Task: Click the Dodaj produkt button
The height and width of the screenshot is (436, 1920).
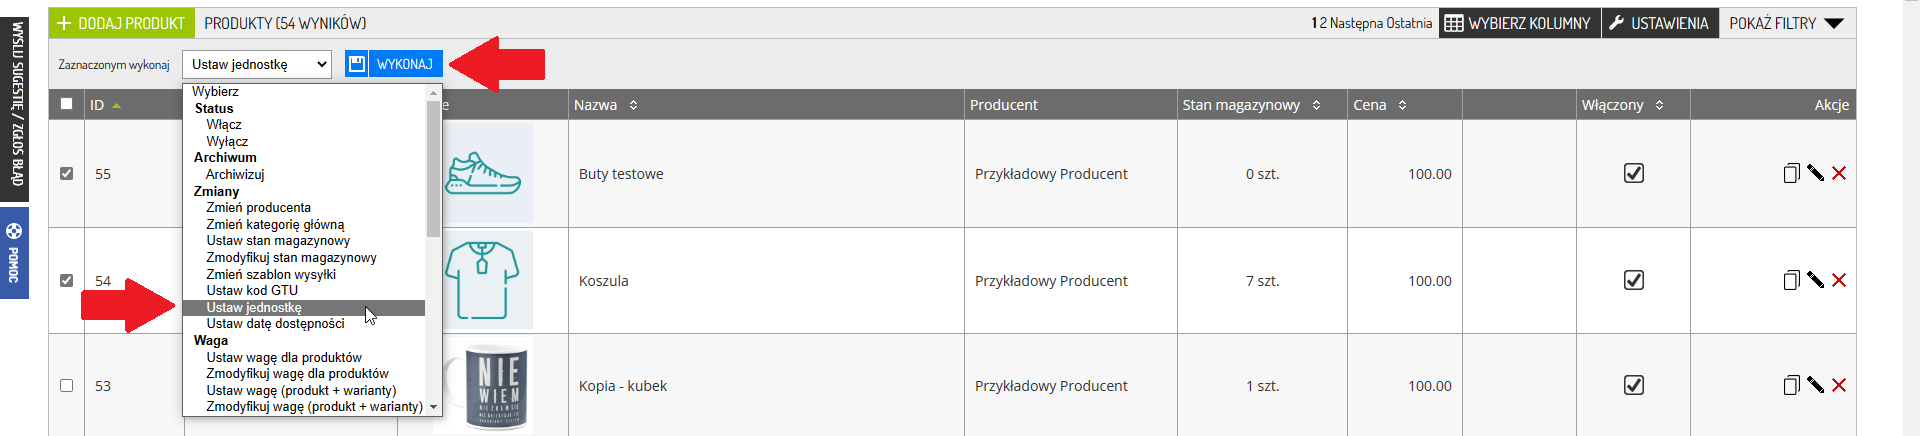Action: click(121, 23)
